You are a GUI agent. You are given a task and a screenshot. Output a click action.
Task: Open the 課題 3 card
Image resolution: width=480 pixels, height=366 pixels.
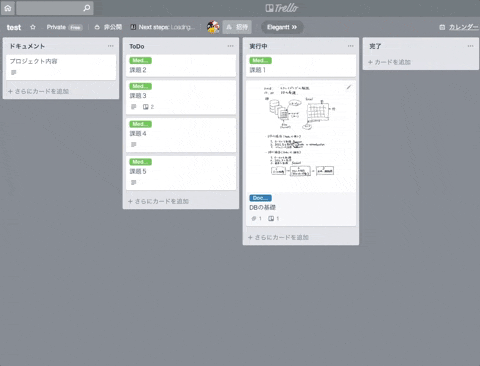(181, 97)
